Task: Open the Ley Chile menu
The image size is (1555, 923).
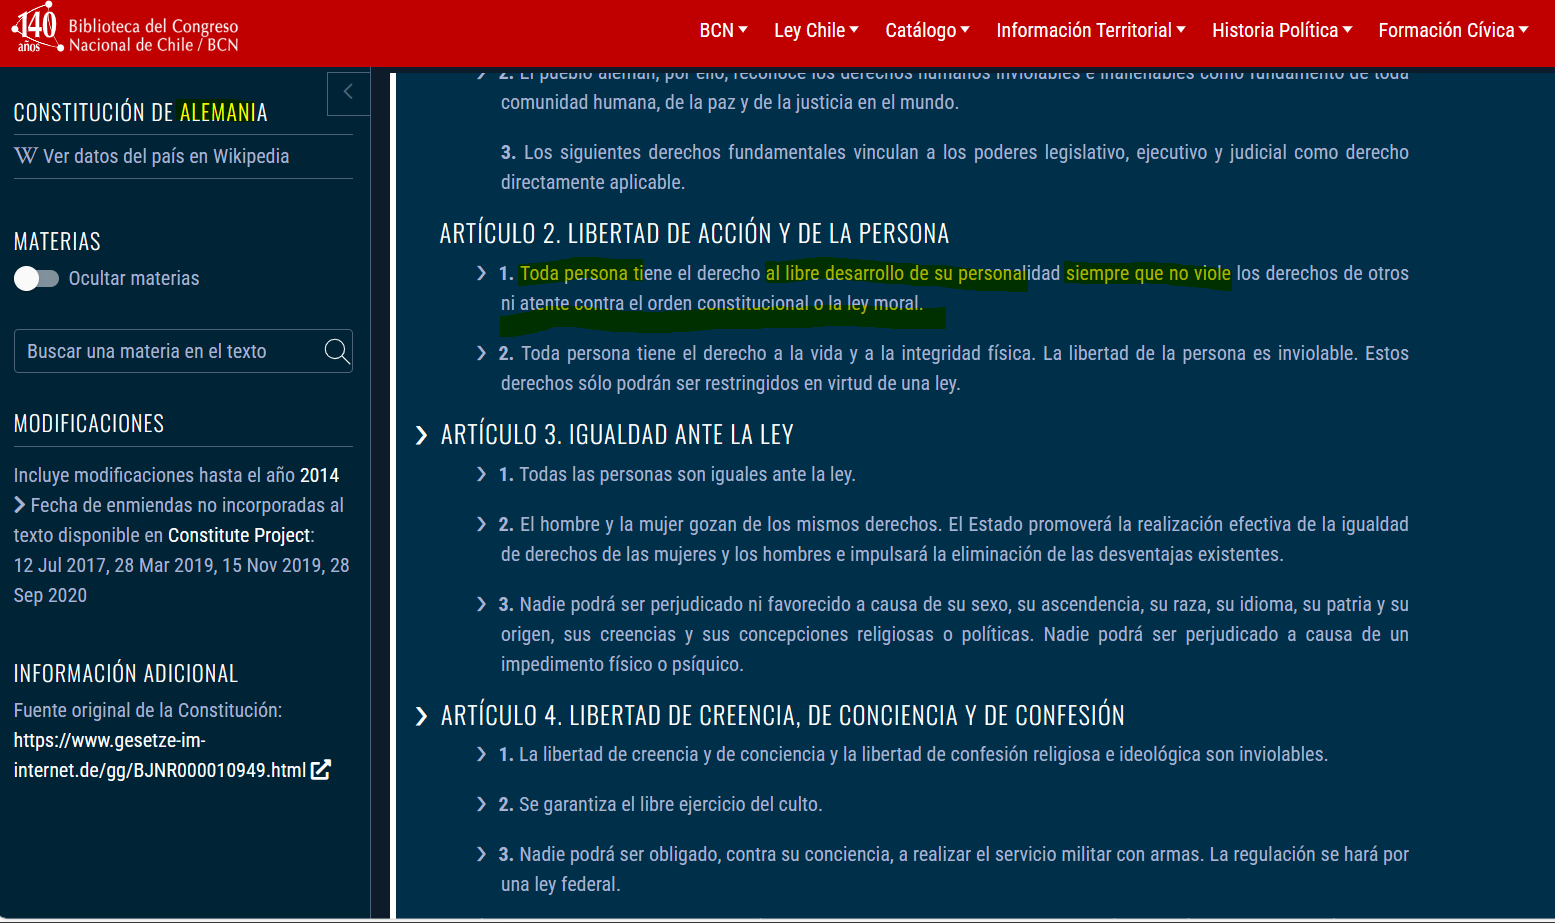Action: coord(816,31)
